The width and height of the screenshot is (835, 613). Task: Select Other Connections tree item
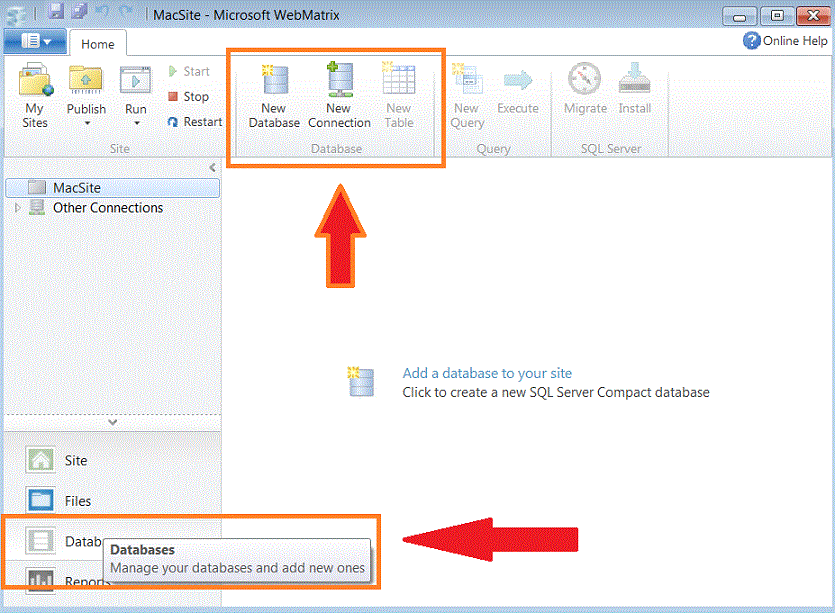(x=108, y=208)
